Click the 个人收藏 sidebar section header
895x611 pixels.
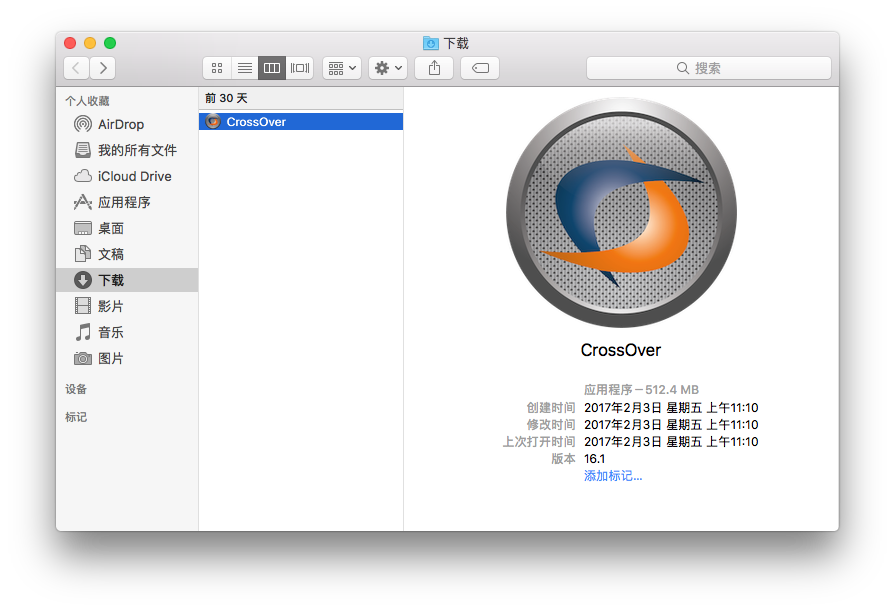pyautogui.click(x=87, y=101)
